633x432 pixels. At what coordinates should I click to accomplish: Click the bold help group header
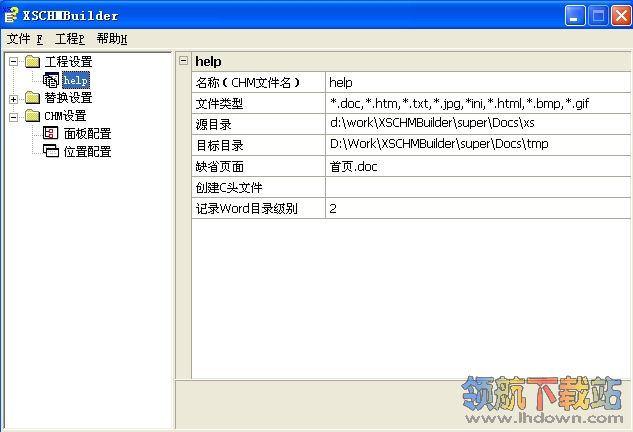[x=208, y=61]
